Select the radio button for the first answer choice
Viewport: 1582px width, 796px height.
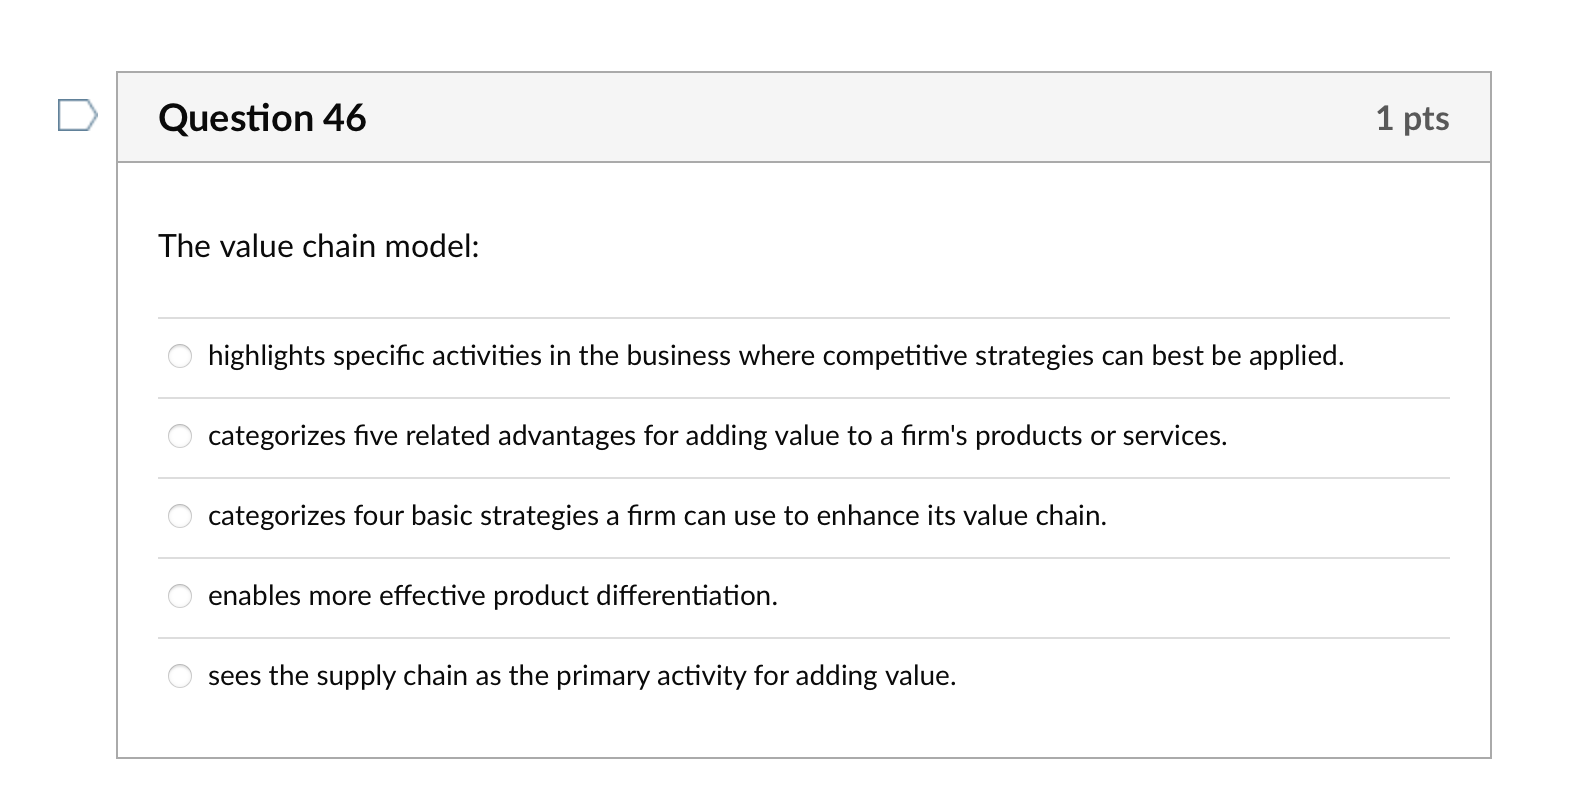pos(180,356)
